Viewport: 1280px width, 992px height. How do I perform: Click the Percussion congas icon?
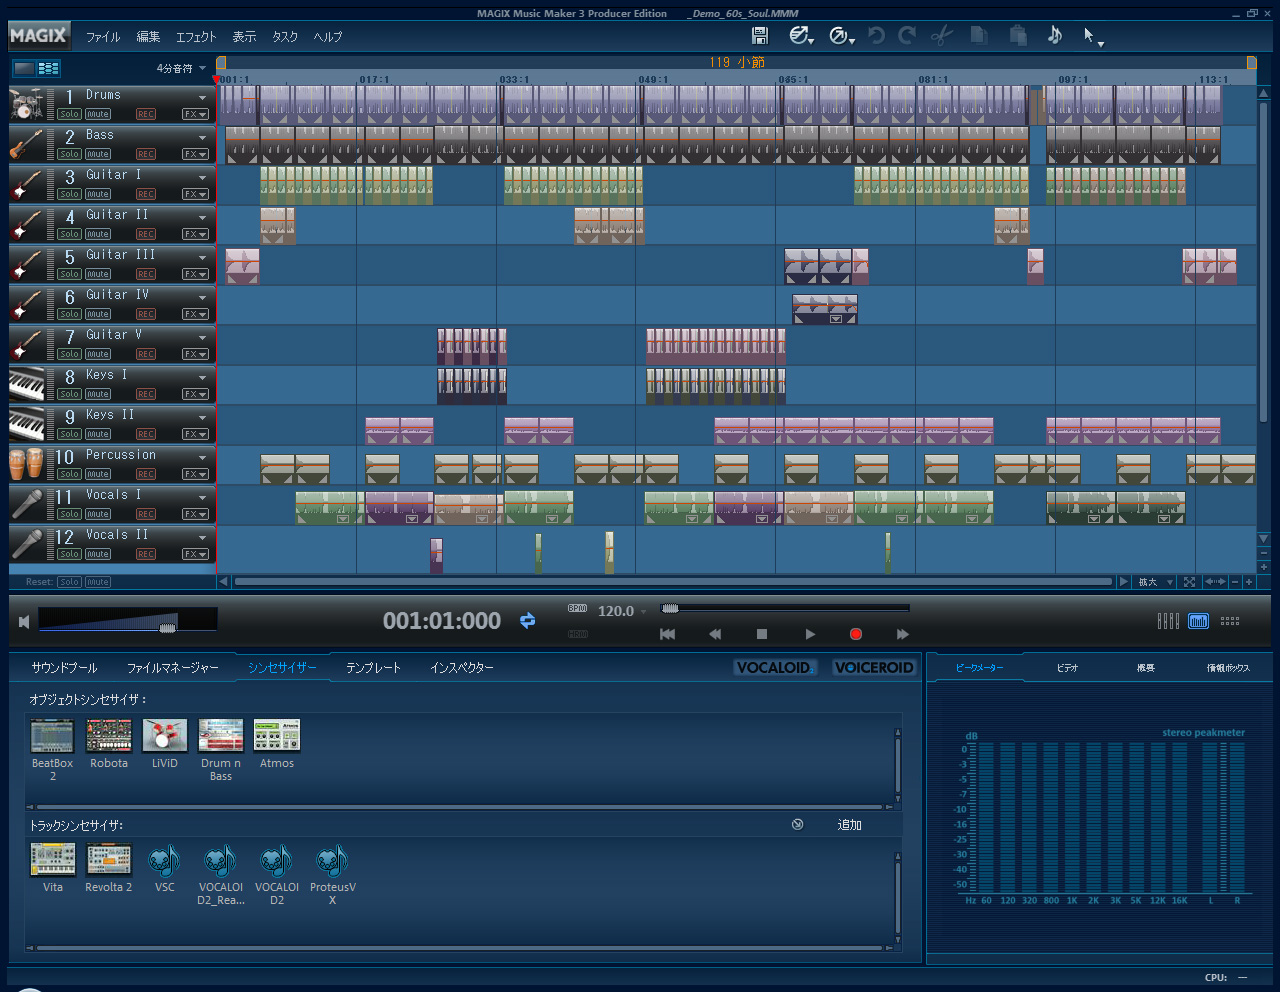27,464
